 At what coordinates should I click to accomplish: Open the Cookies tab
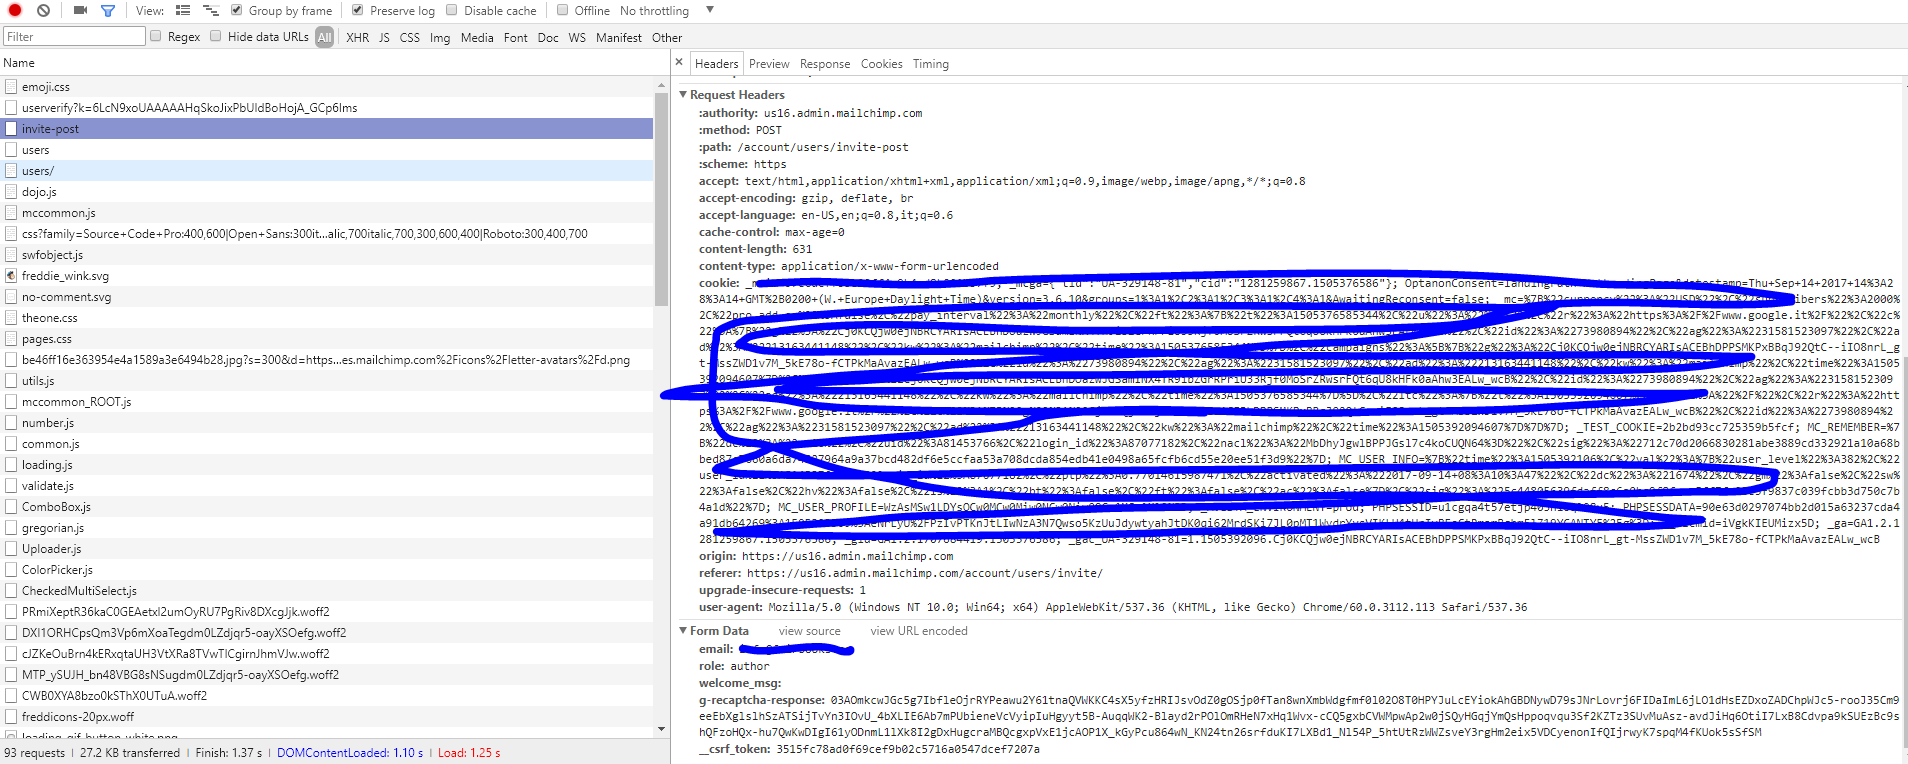click(x=882, y=63)
